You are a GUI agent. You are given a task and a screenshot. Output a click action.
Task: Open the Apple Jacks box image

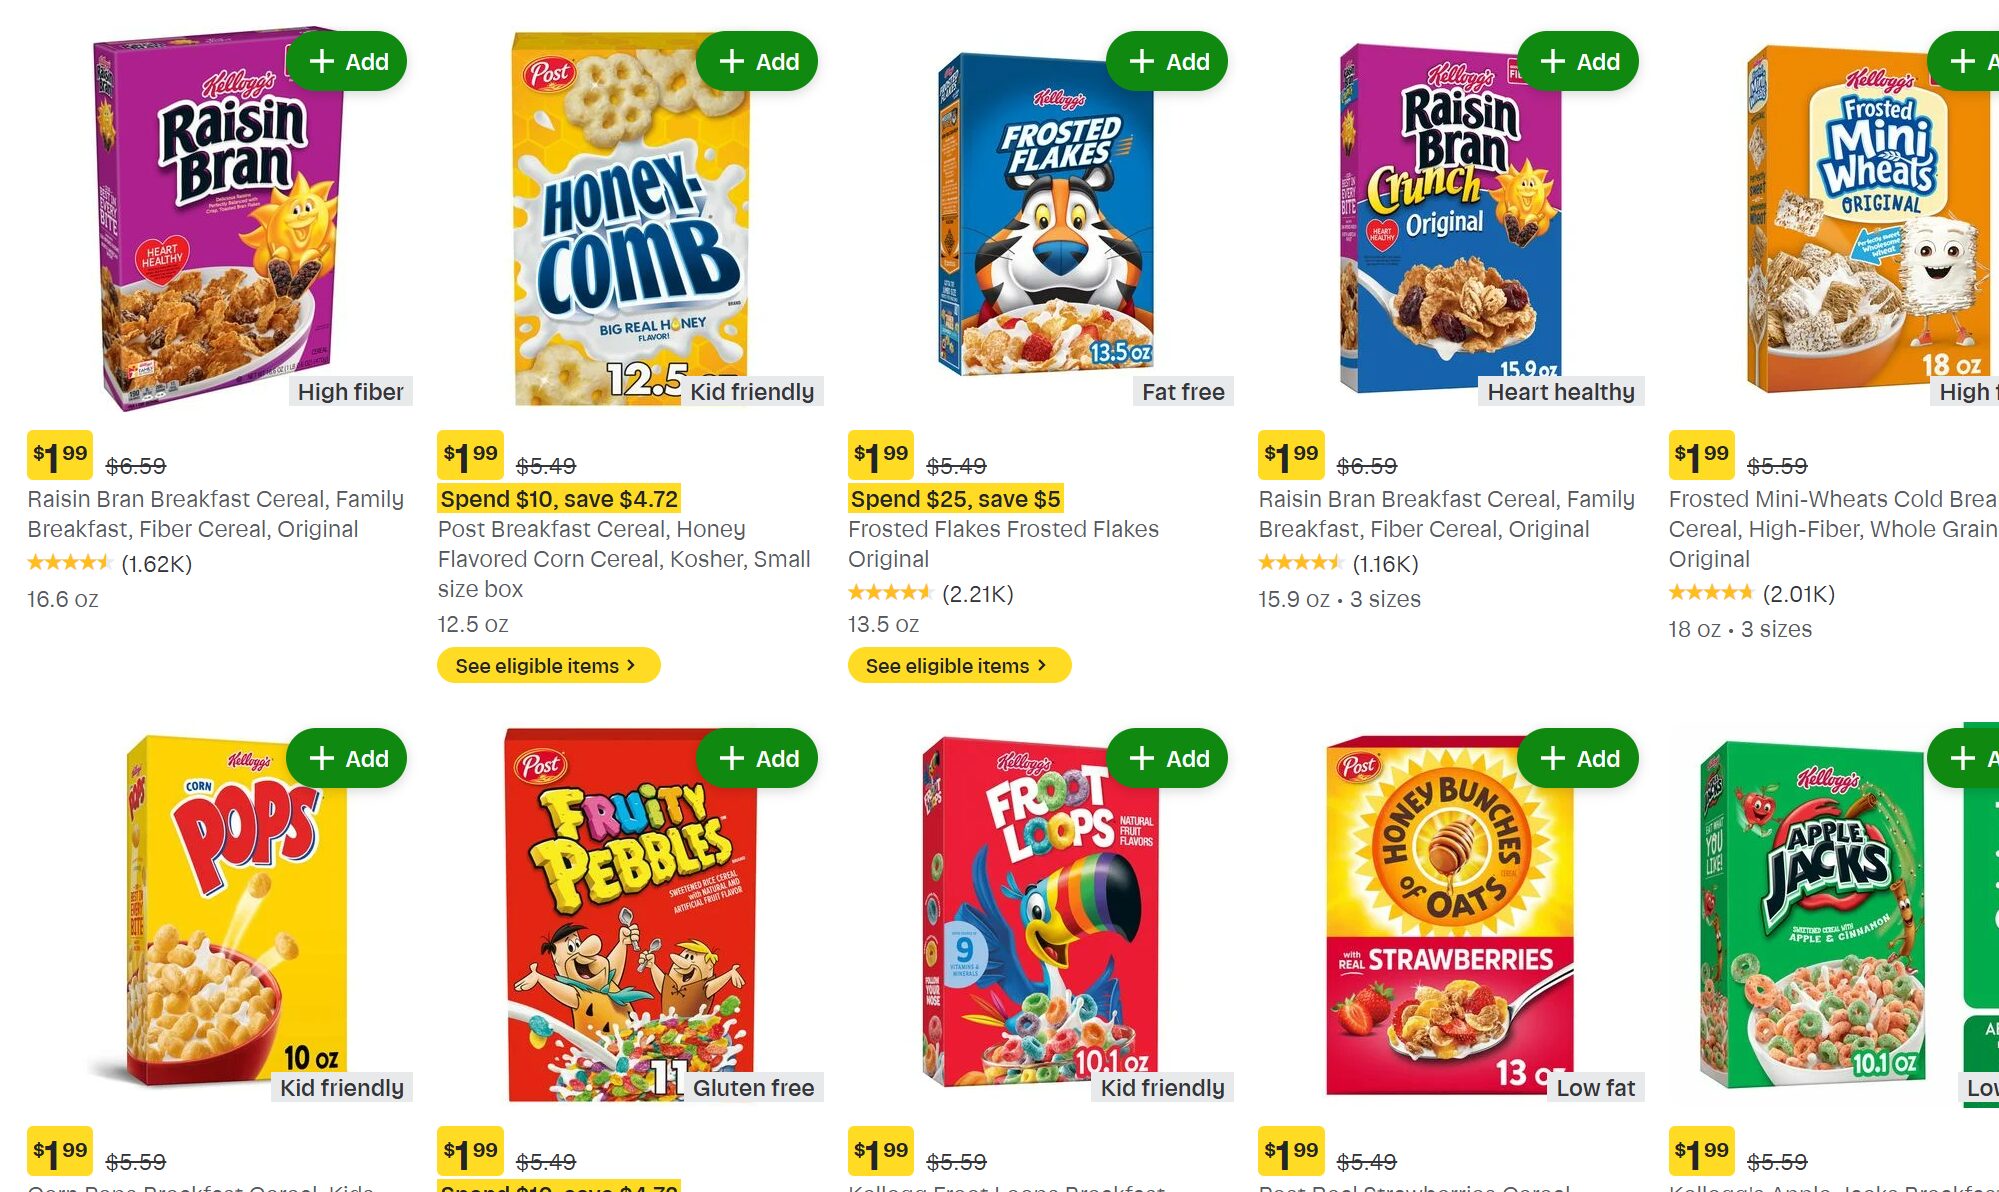(x=1810, y=915)
